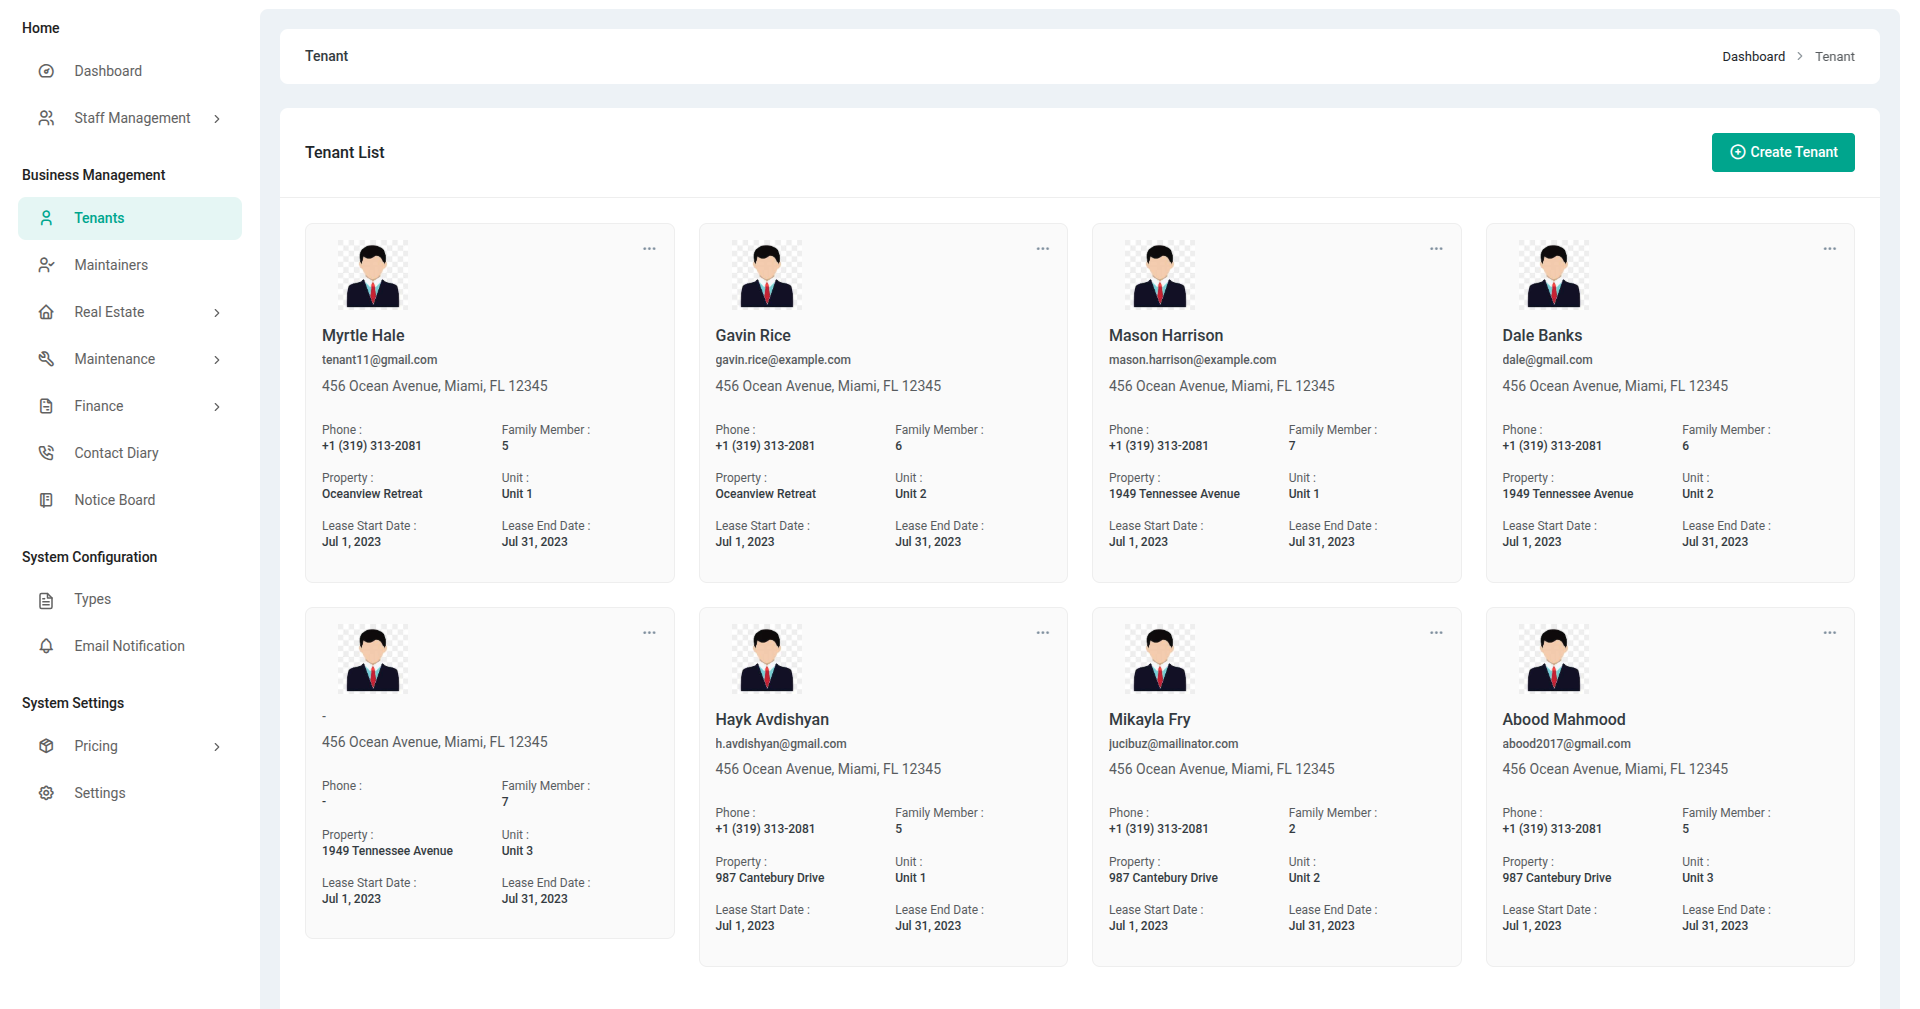Open more options for Mikayla Fry
The width and height of the screenshot is (1920, 1009).
(1436, 633)
